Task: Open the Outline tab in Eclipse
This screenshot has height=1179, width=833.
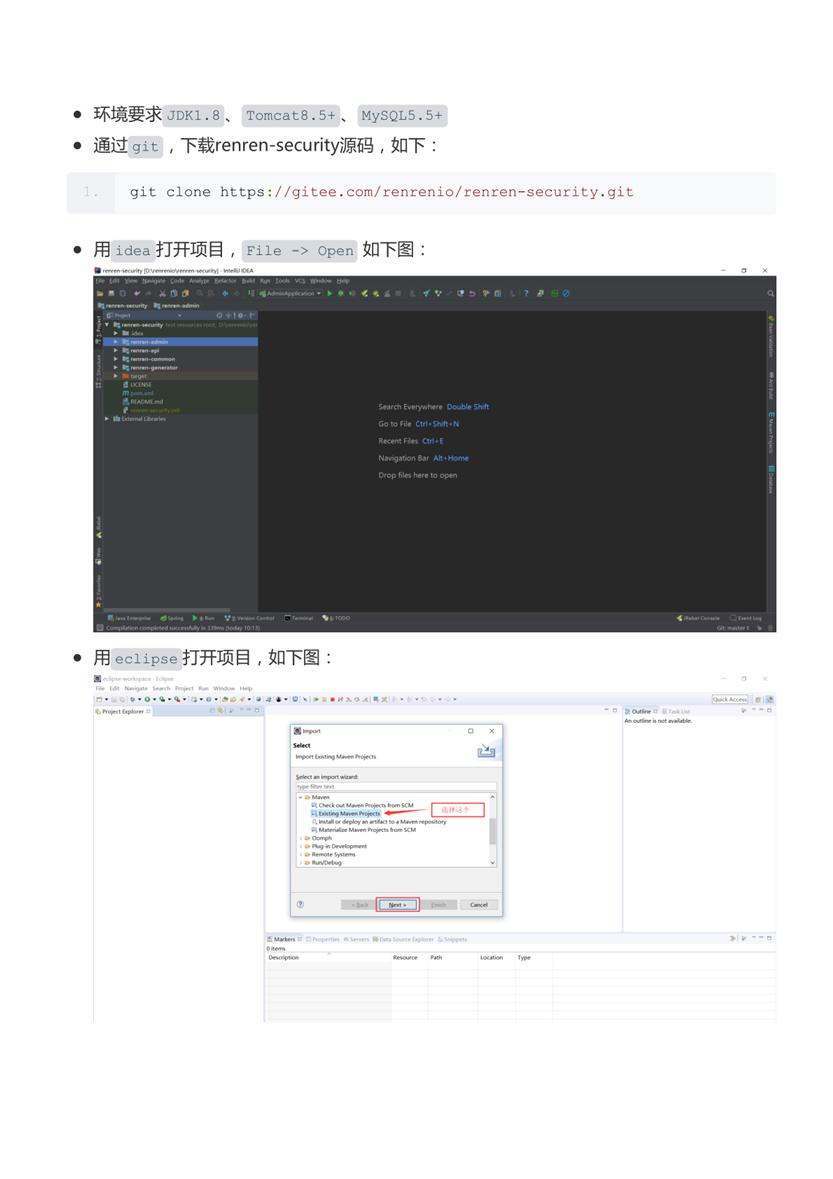Action: [x=641, y=711]
